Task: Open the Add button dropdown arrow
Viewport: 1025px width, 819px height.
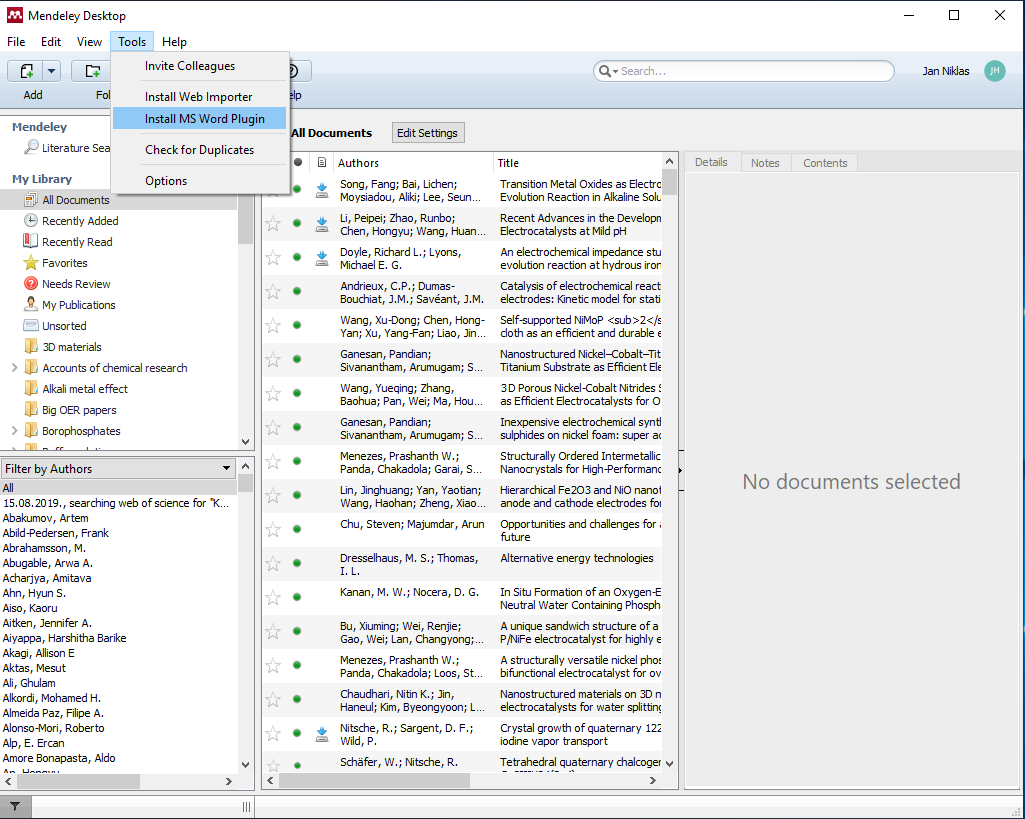Action: [51, 71]
